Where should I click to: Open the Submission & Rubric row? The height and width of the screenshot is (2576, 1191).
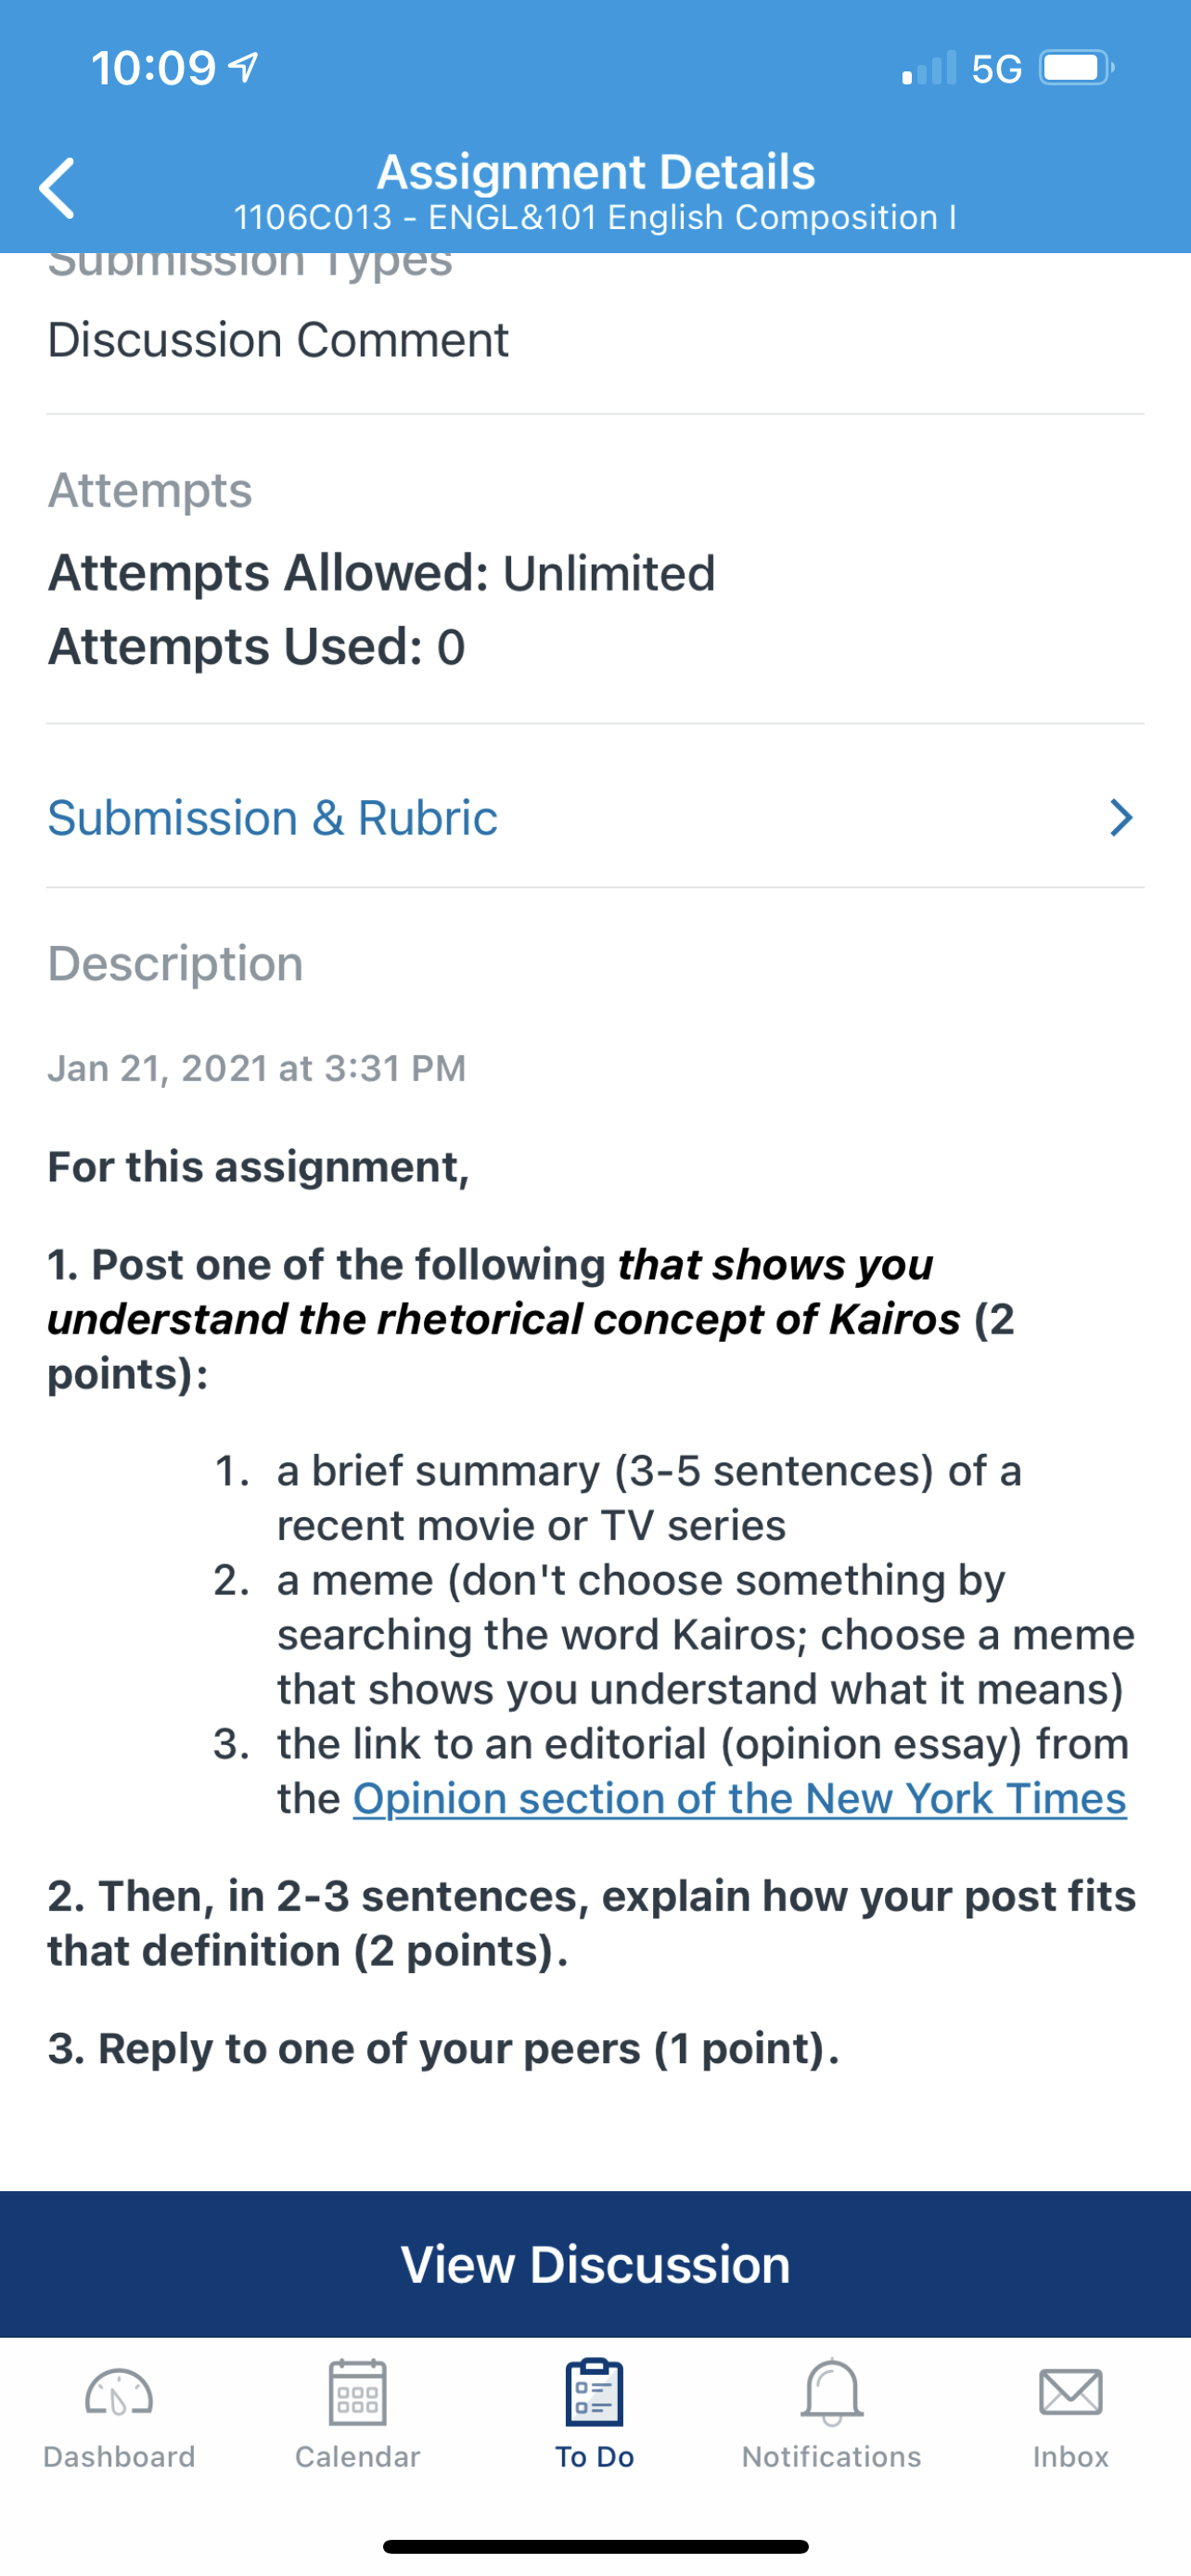[x=595, y=818]
